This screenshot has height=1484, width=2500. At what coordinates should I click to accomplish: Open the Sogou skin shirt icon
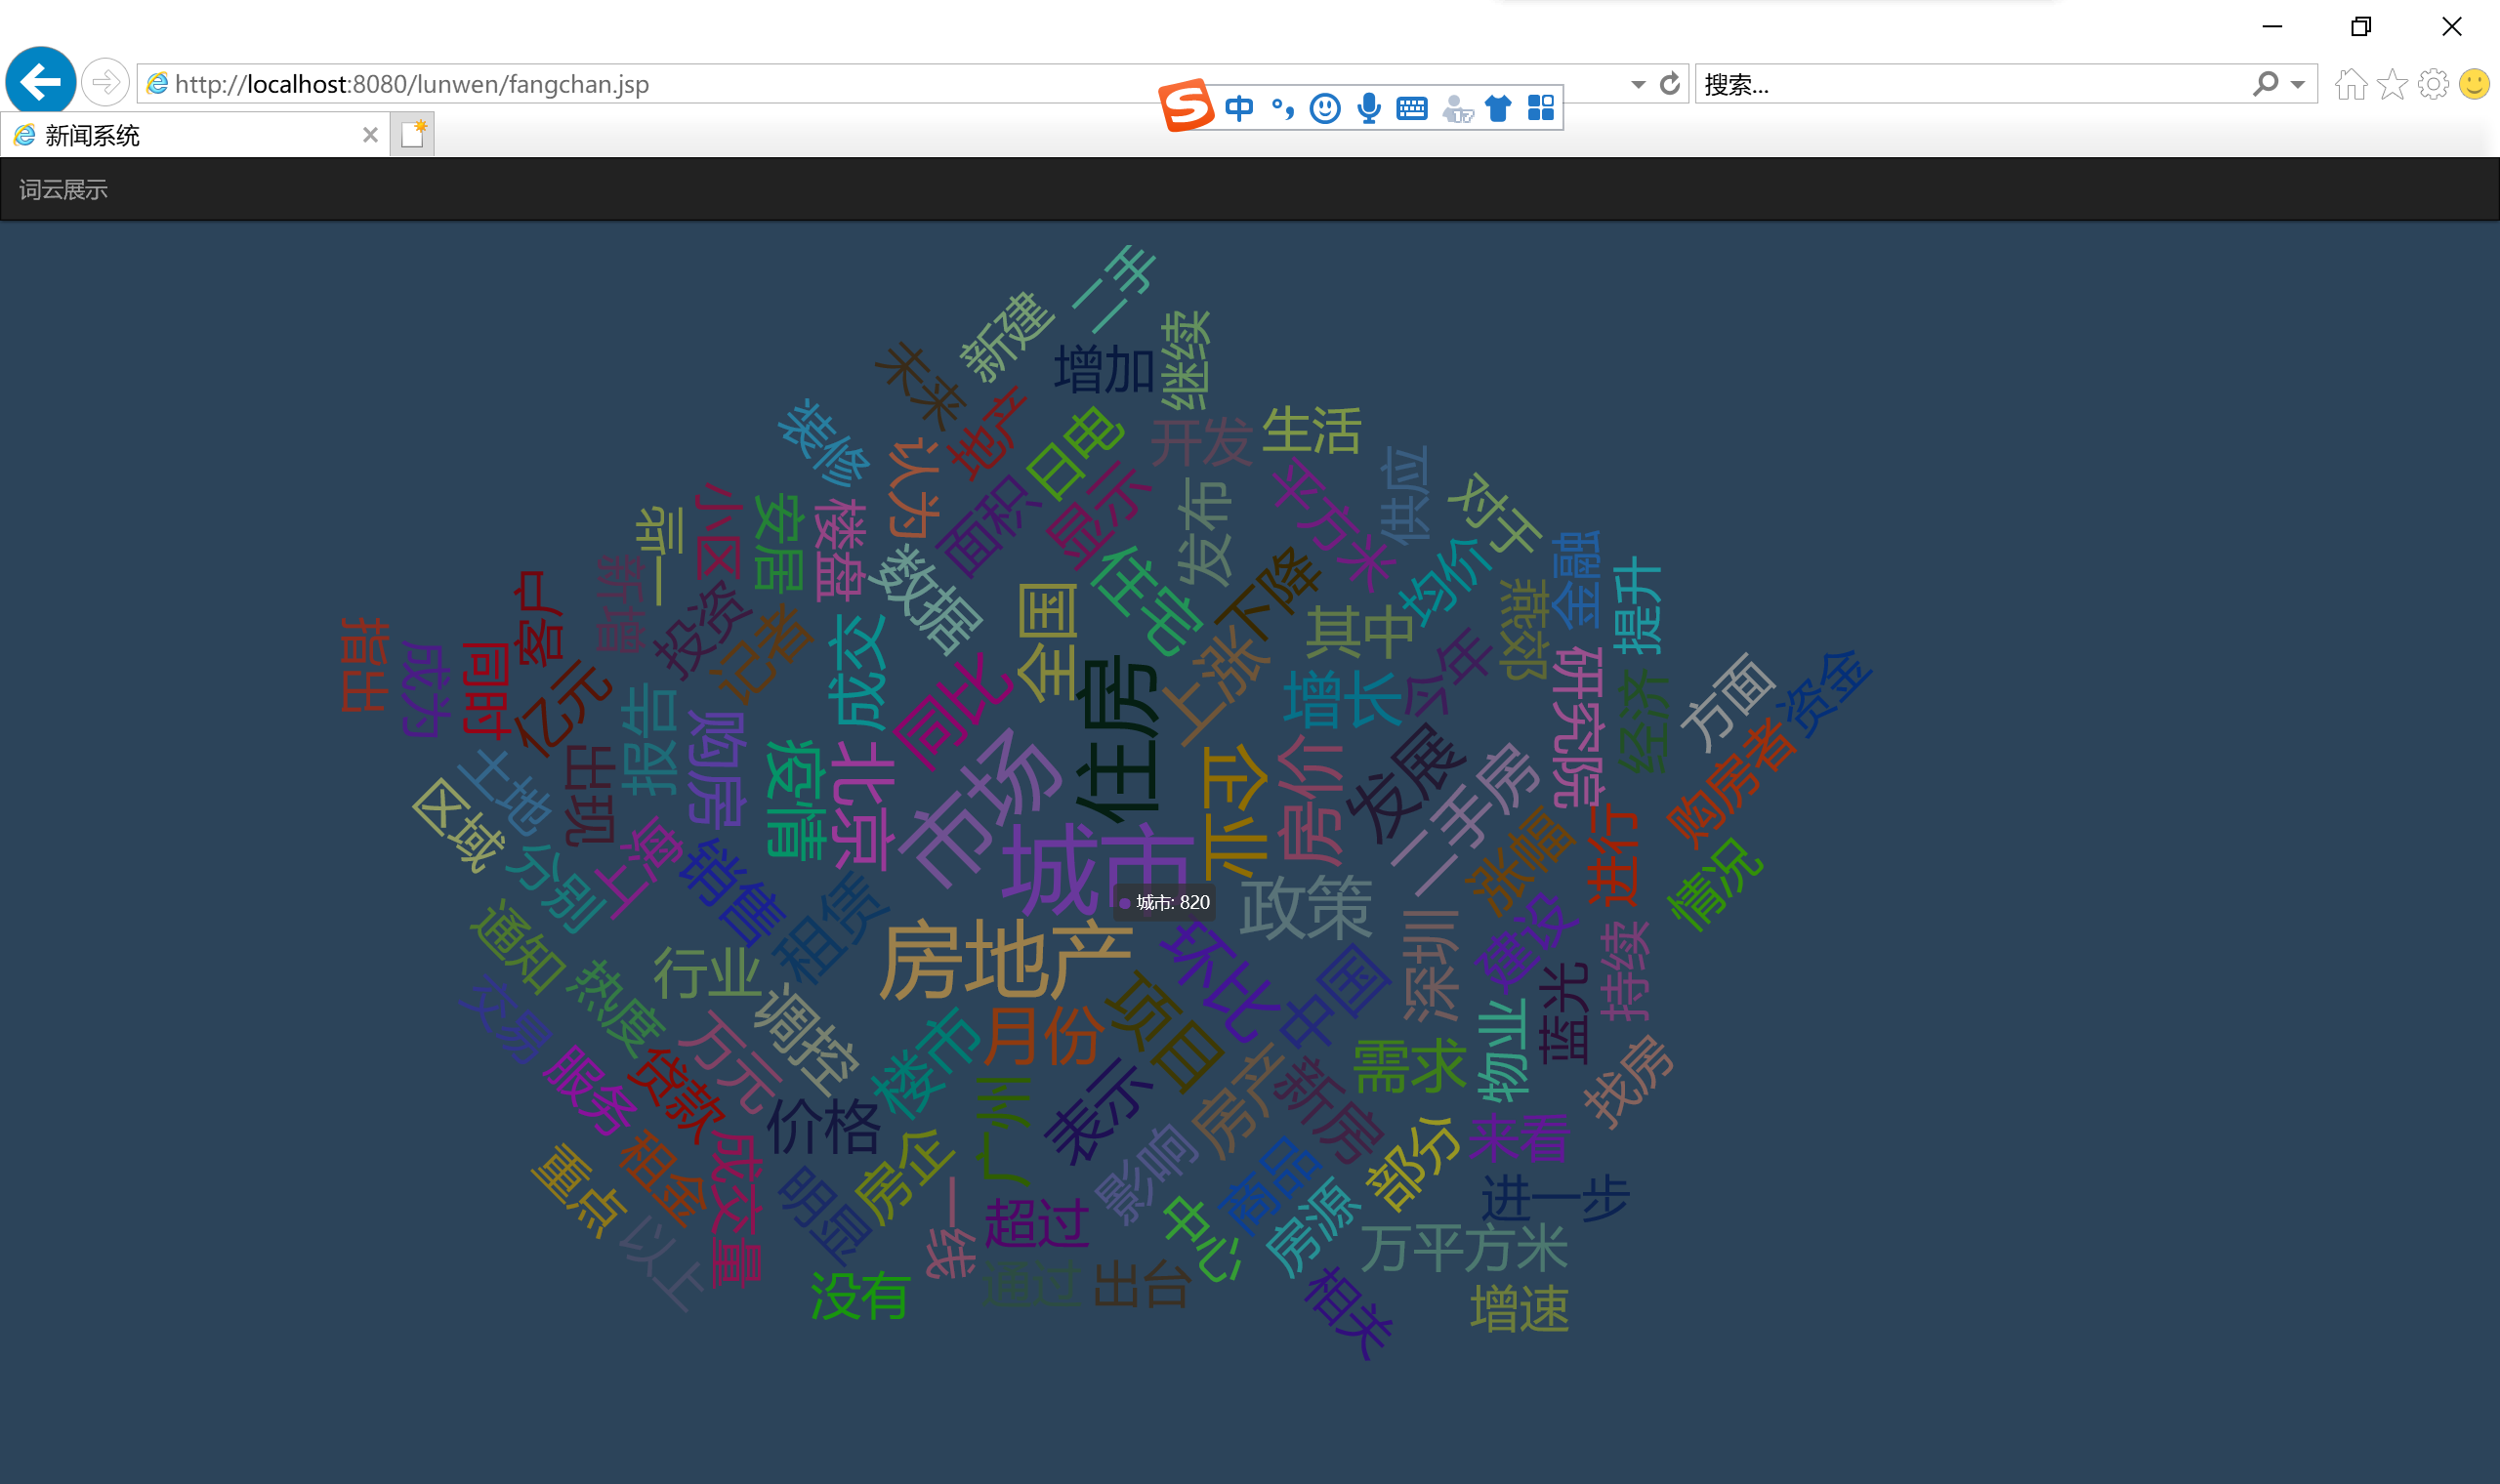point(1497,108)
